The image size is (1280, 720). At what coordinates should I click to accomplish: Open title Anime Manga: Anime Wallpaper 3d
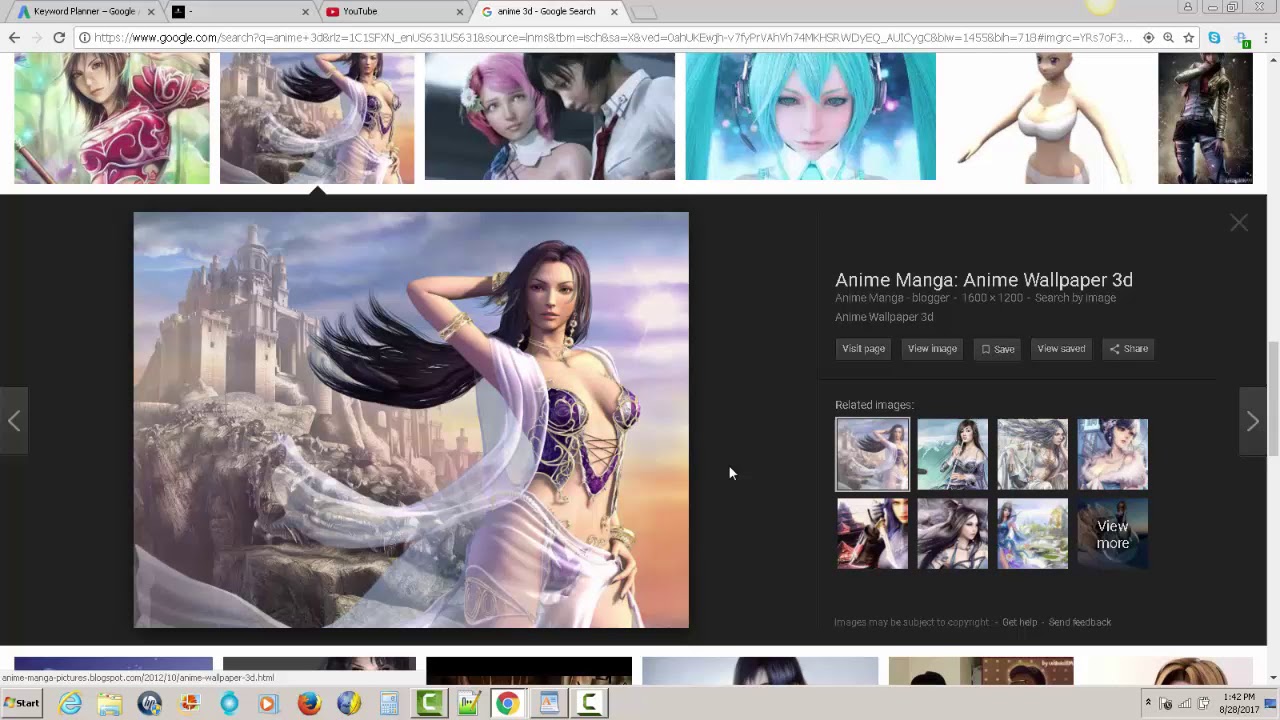tap(984, 280)
